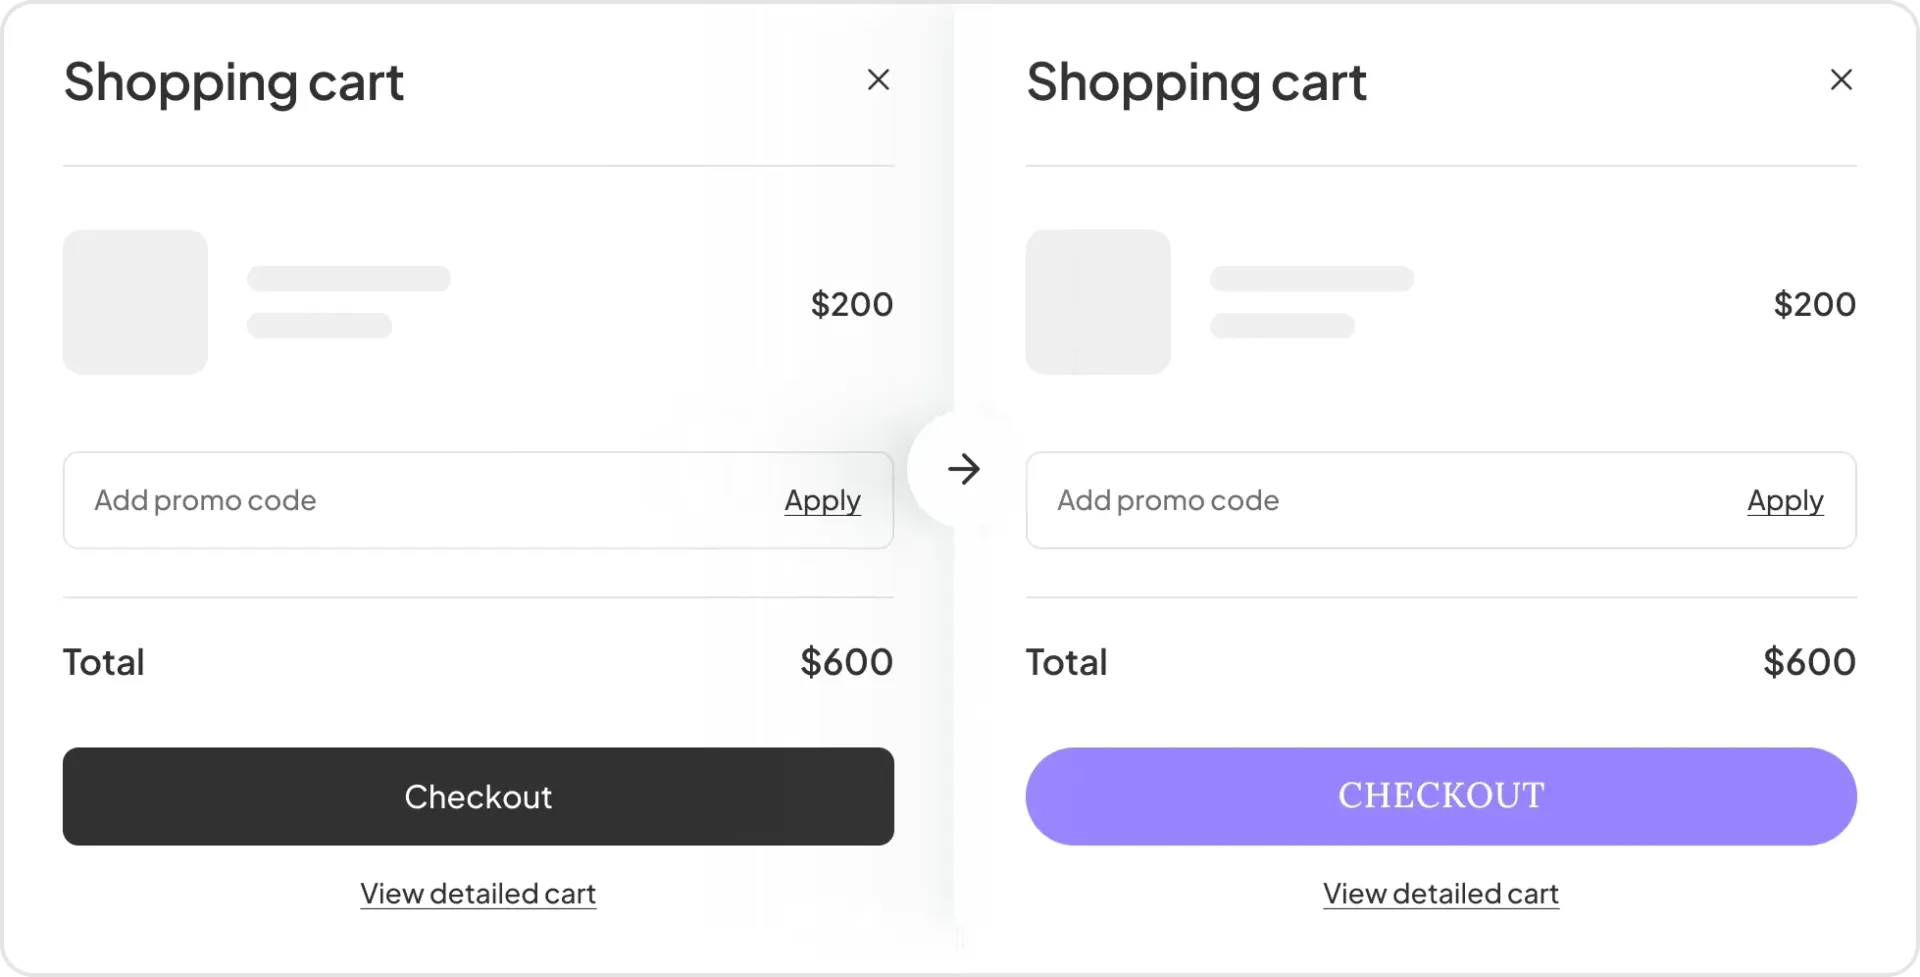1920x977 pixels.
Task: Click left cart product title placeholder
Action: pos(349,278)
